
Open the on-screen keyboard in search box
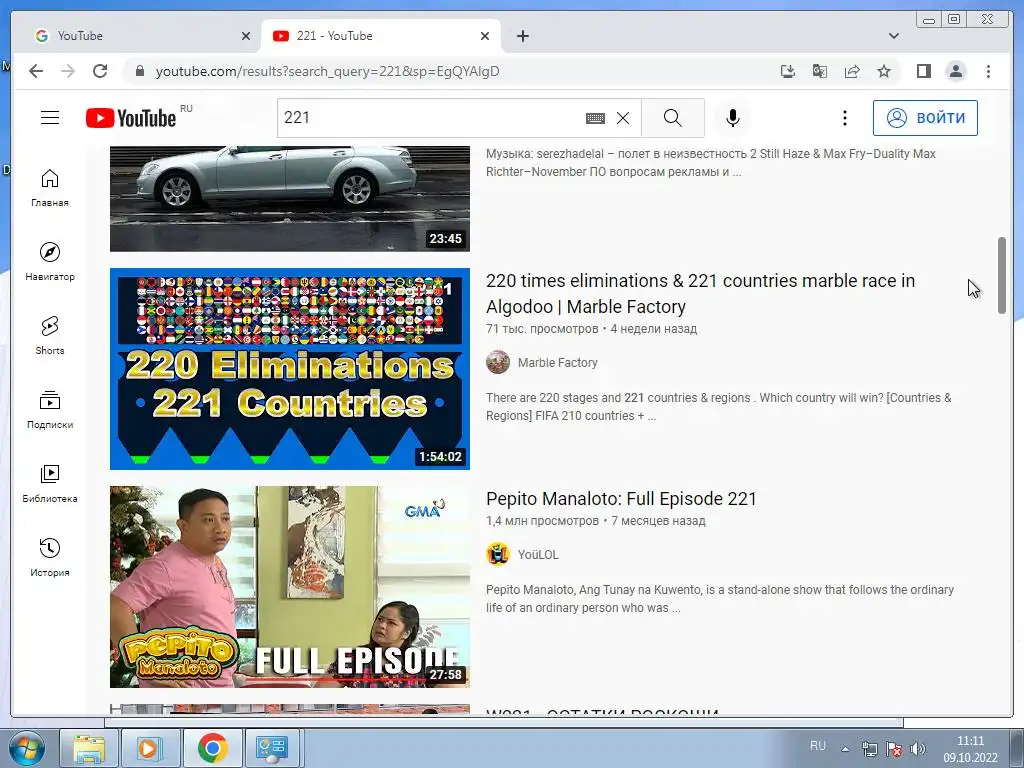pyautogui.click(x=595, y=118)
